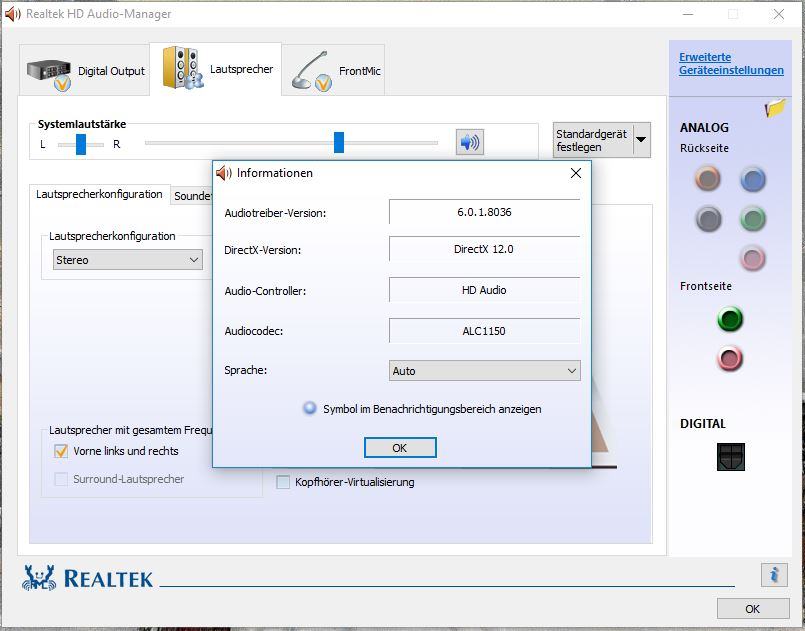The height and width of the screenshot is (631, 805).
Task: Click the Audiotreiber-Version field 6.0.1.8036
Action: pyautogui.click(x=485, y=212)
